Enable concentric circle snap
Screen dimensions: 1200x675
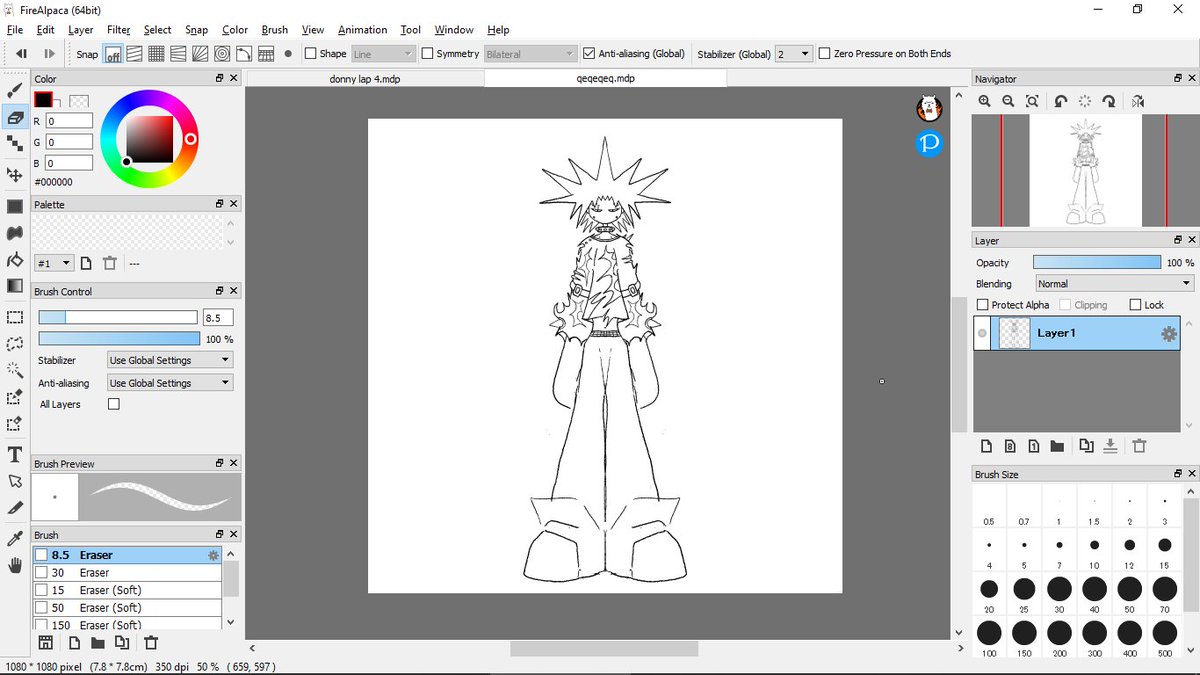[222, 54]
